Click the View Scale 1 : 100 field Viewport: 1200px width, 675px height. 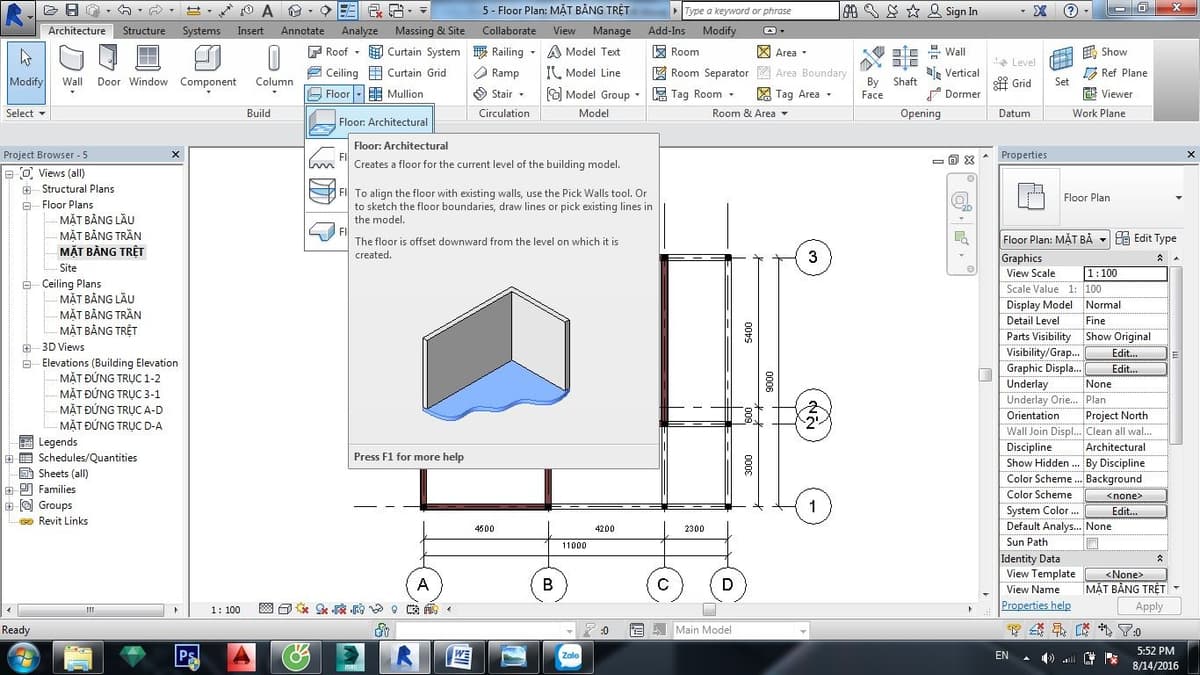click(x=1125, y=273)
